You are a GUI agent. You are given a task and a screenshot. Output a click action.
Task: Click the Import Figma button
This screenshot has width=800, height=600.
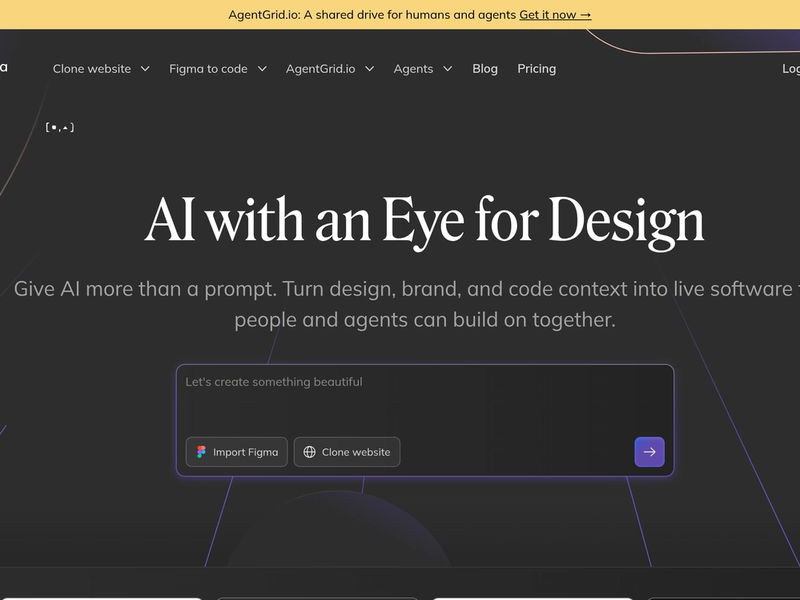click(x=237, y=452)
